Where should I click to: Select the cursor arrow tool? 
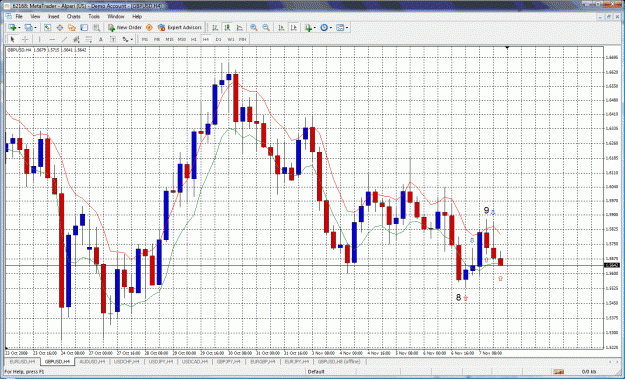[x=12, y=39]
